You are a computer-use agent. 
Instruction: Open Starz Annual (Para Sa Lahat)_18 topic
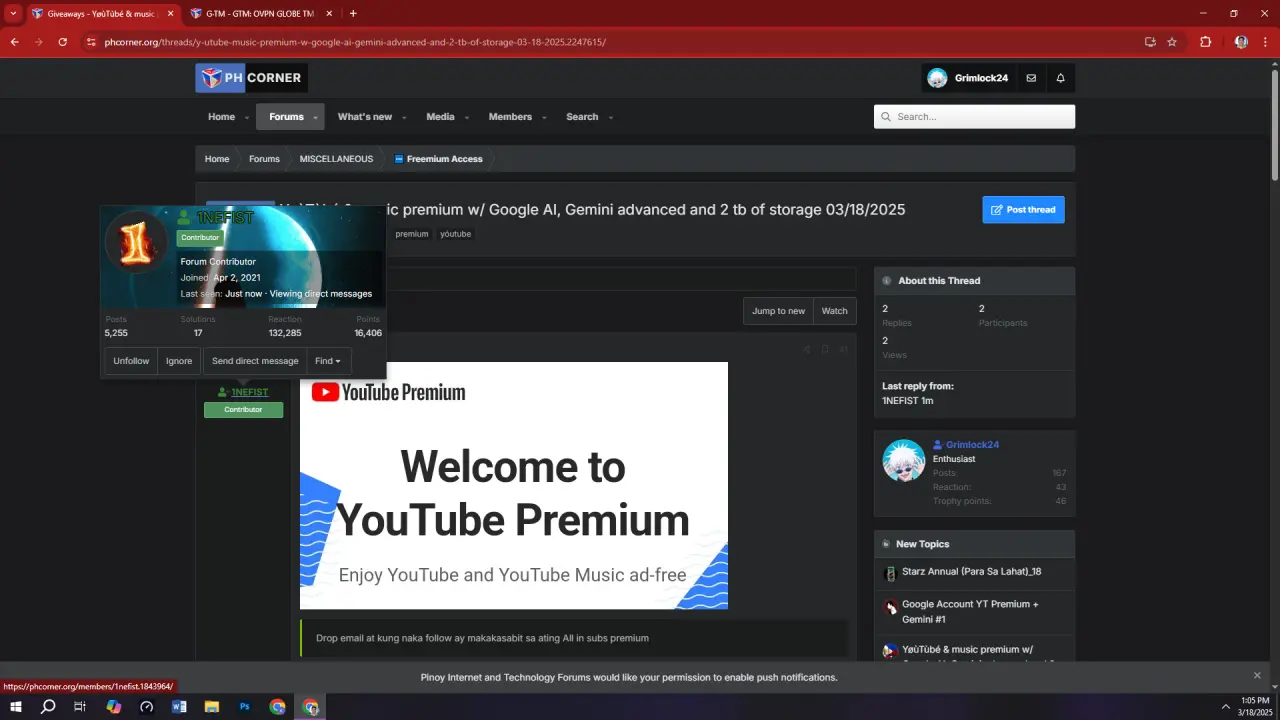click(971, 572)
